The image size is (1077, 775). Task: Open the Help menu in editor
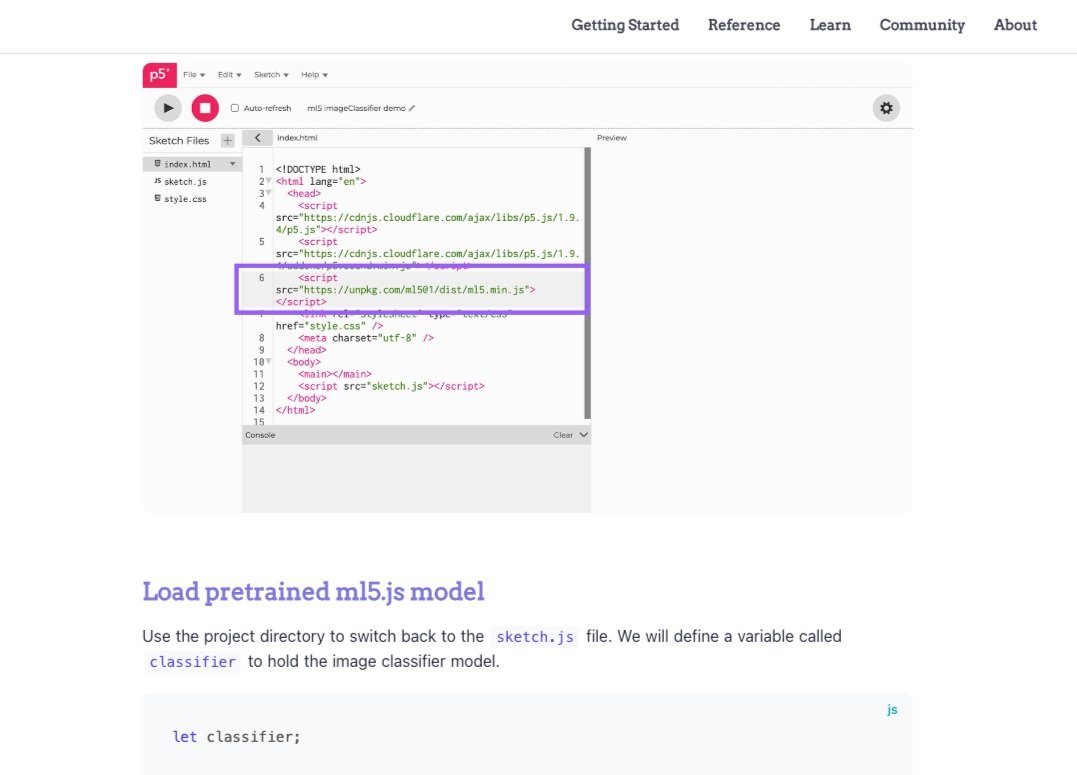click(x=314, y=75)
